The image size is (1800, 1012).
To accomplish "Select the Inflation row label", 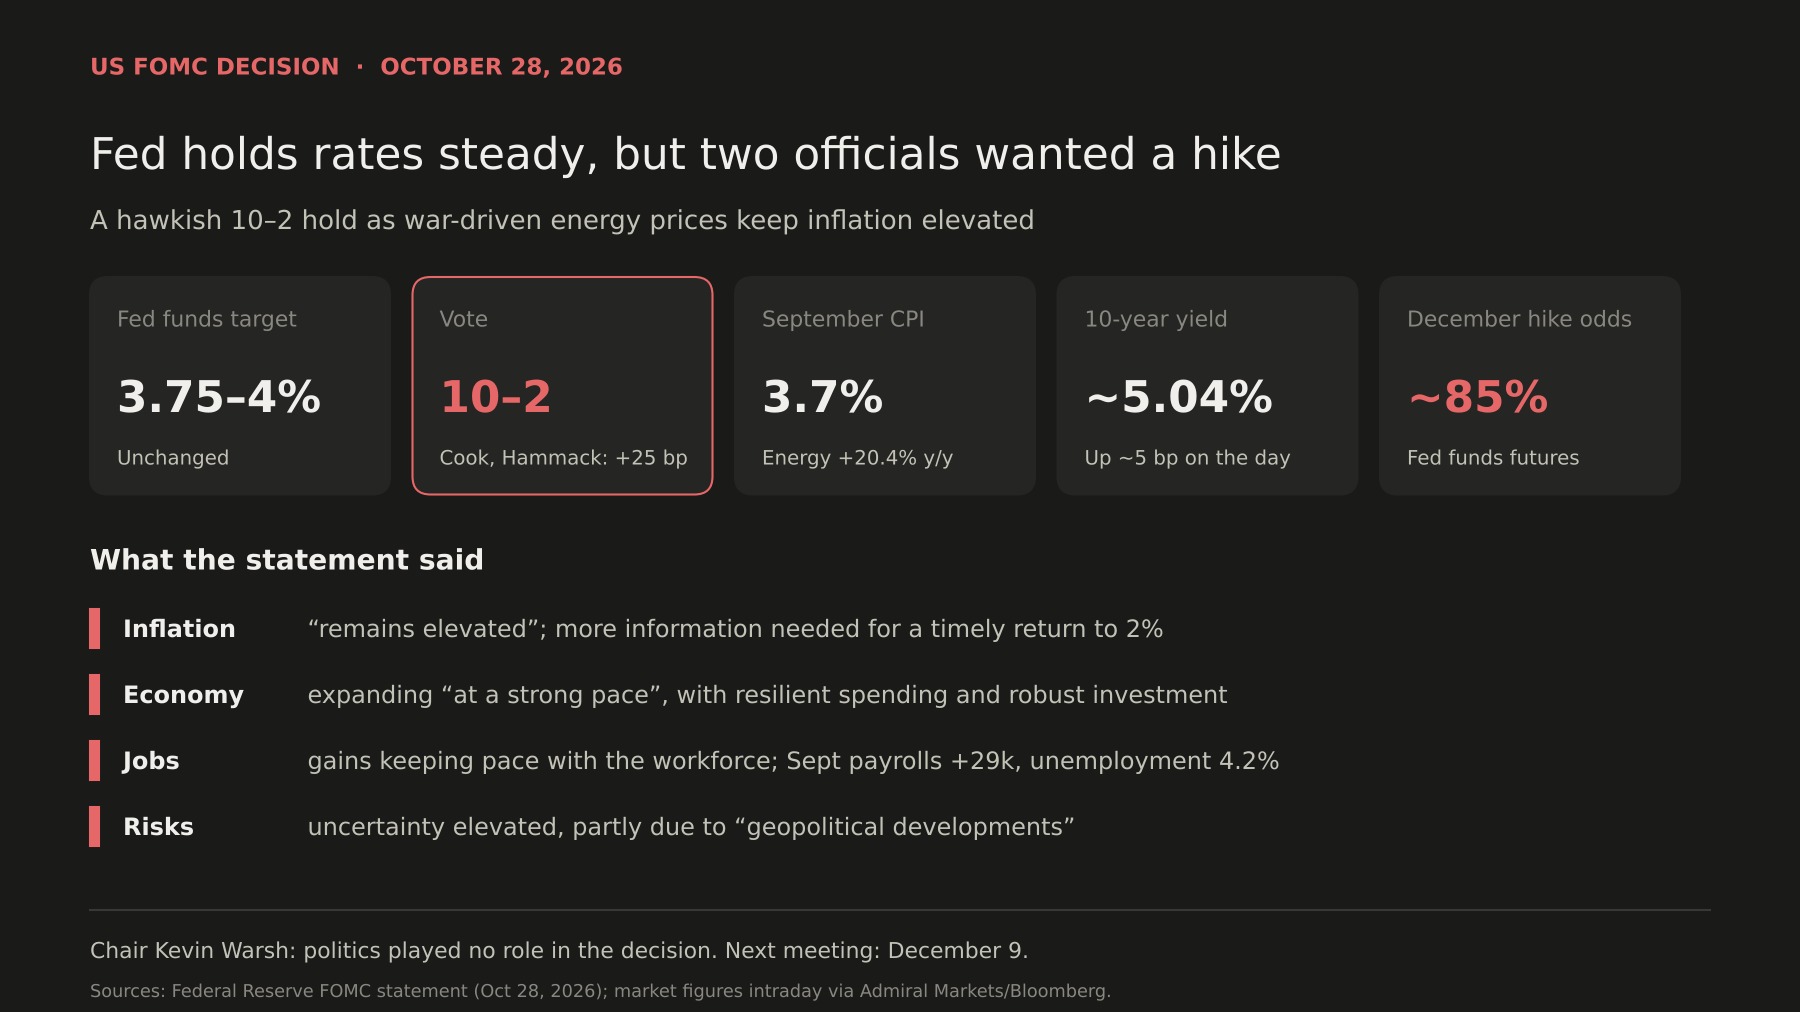I will point(179,629).
